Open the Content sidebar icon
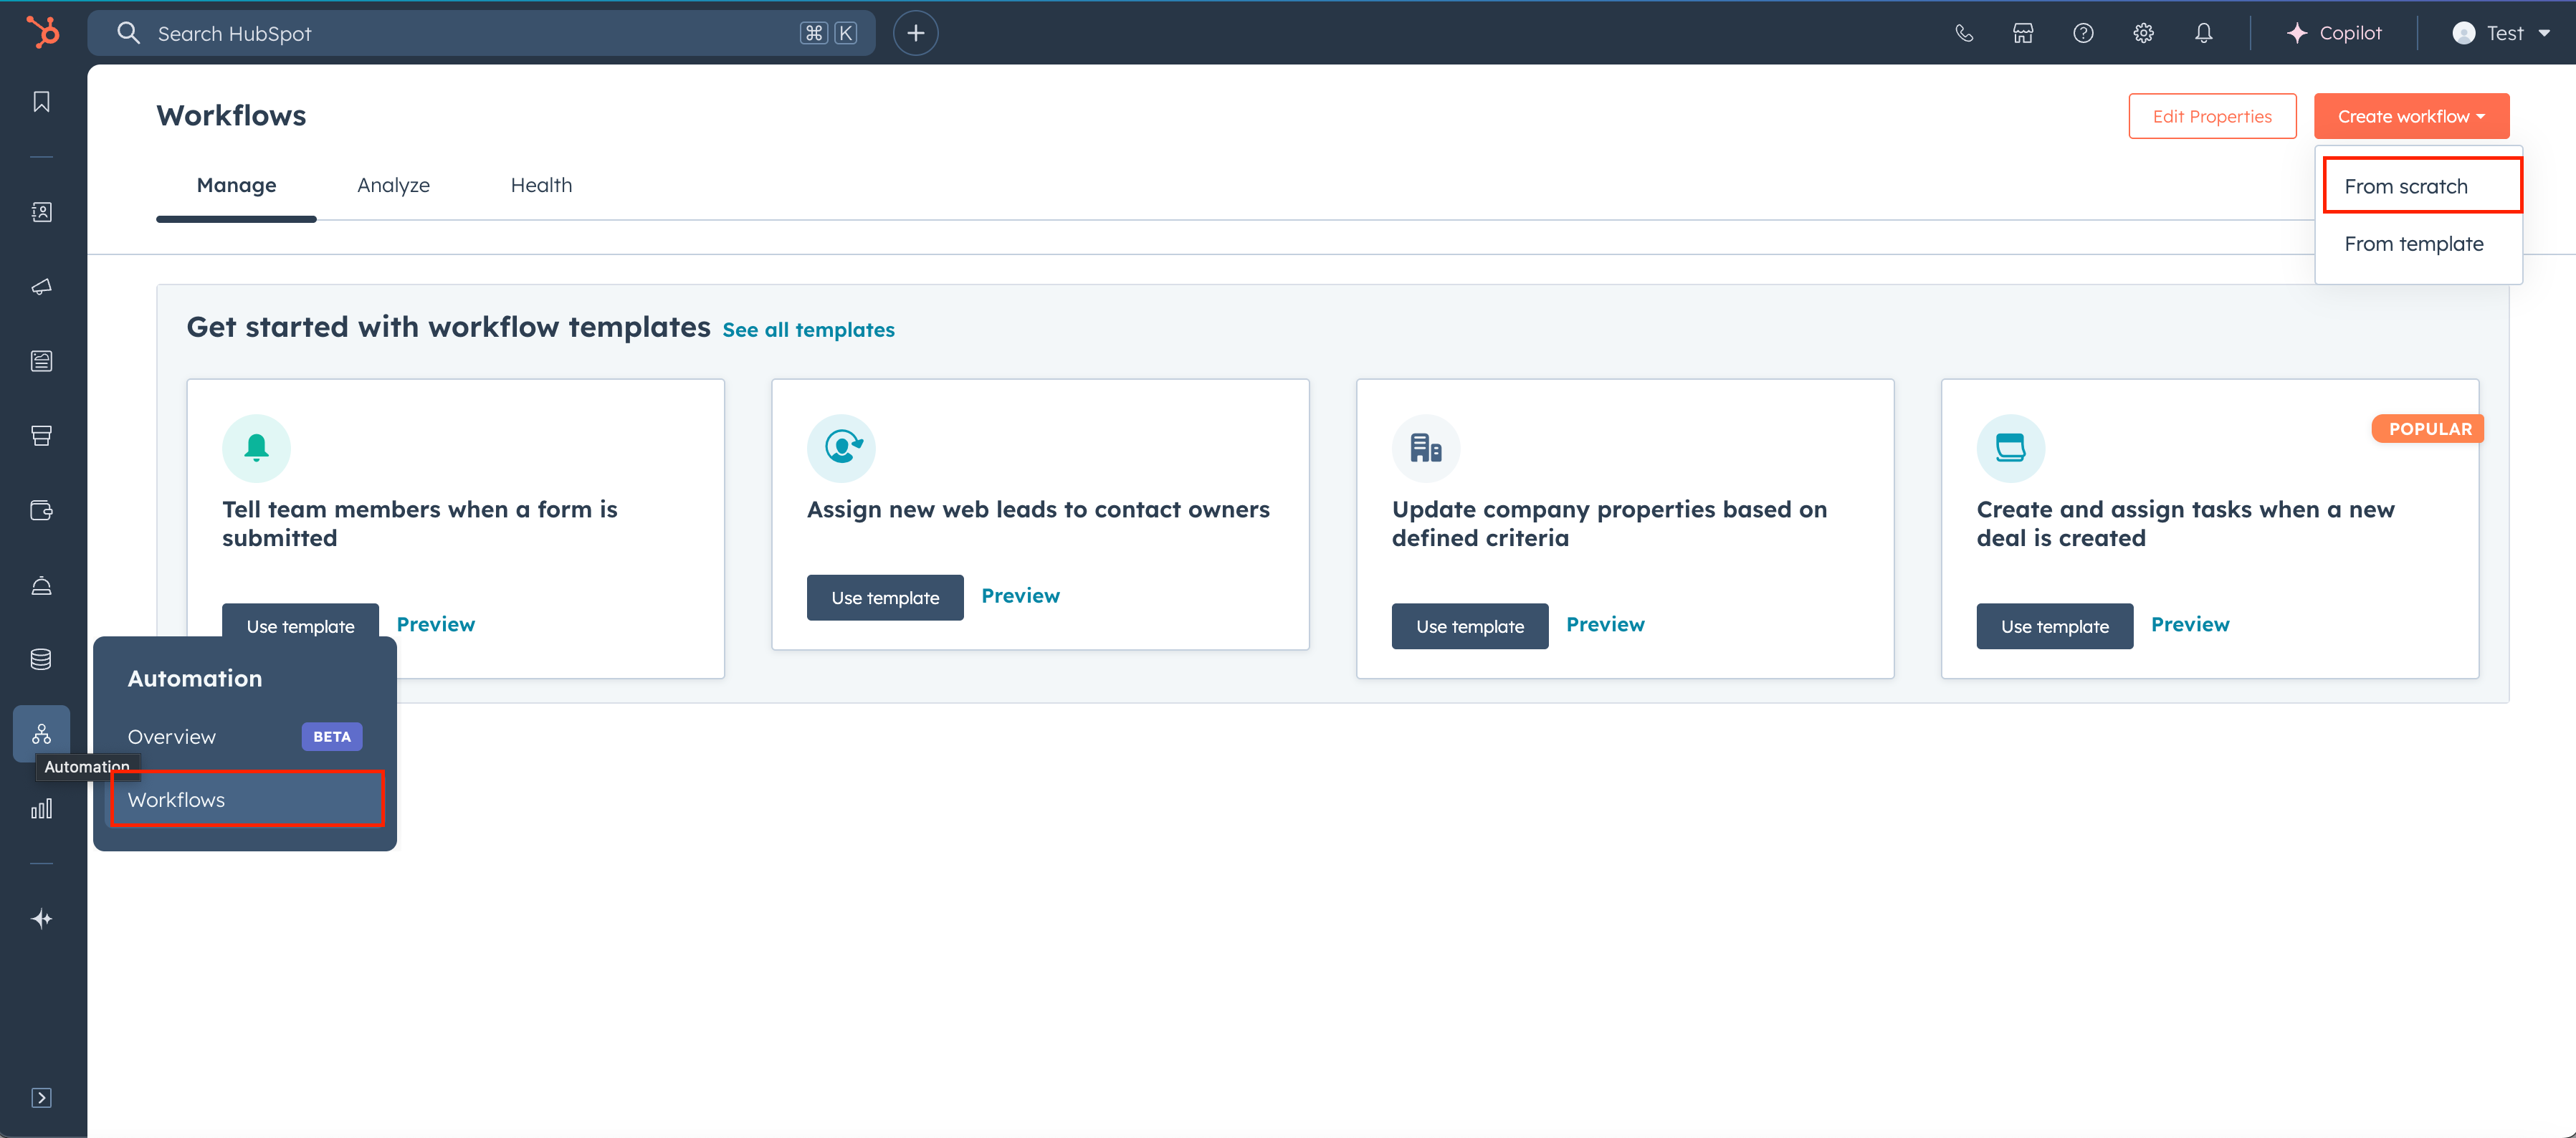Image resolution: width=2576 pixels, height=1138 pixels. click(x=42, y=361)
